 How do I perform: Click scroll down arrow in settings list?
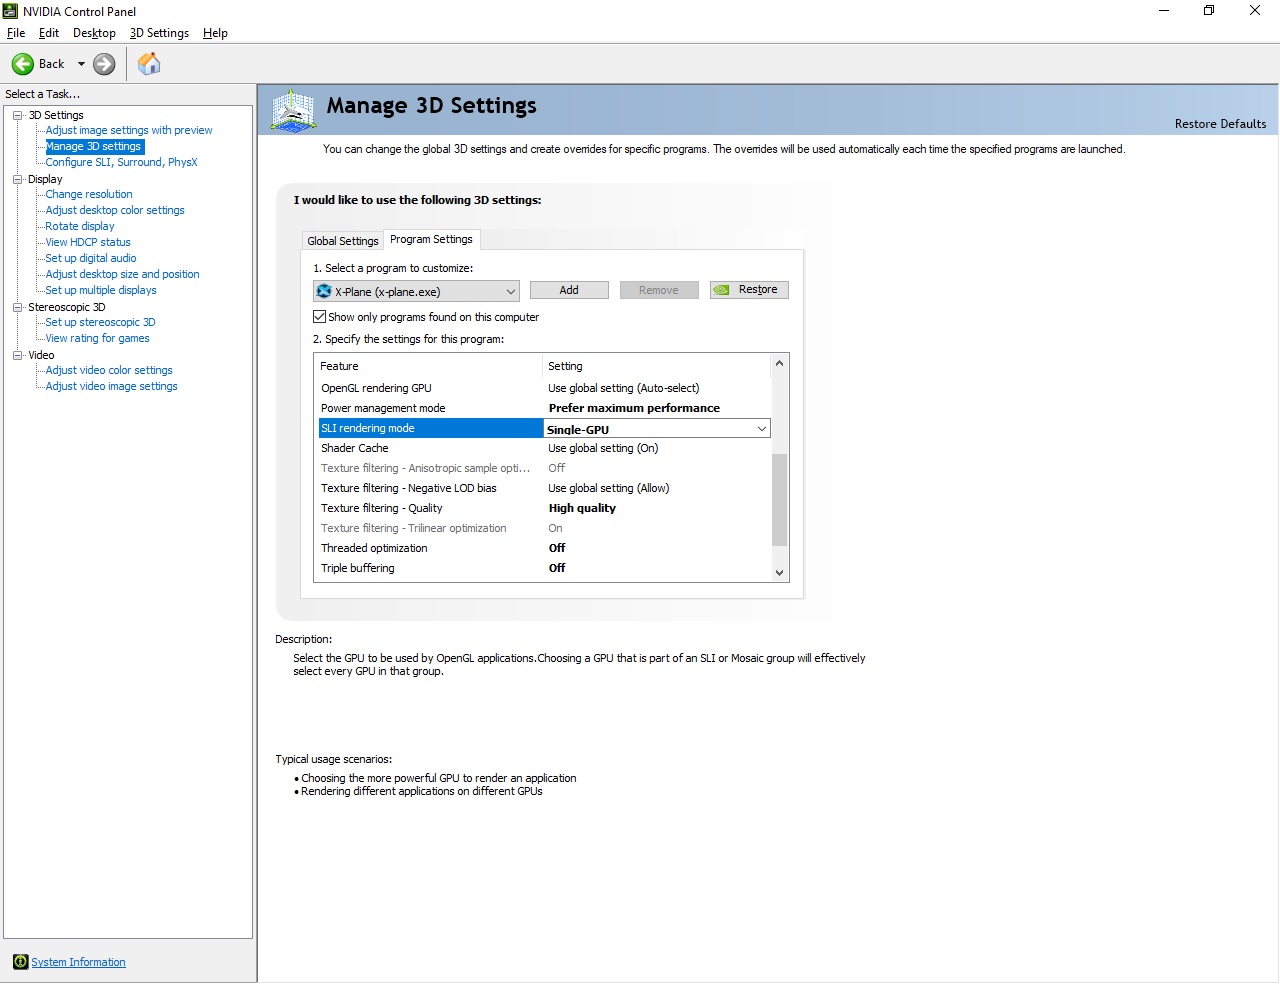pos(779,573)
